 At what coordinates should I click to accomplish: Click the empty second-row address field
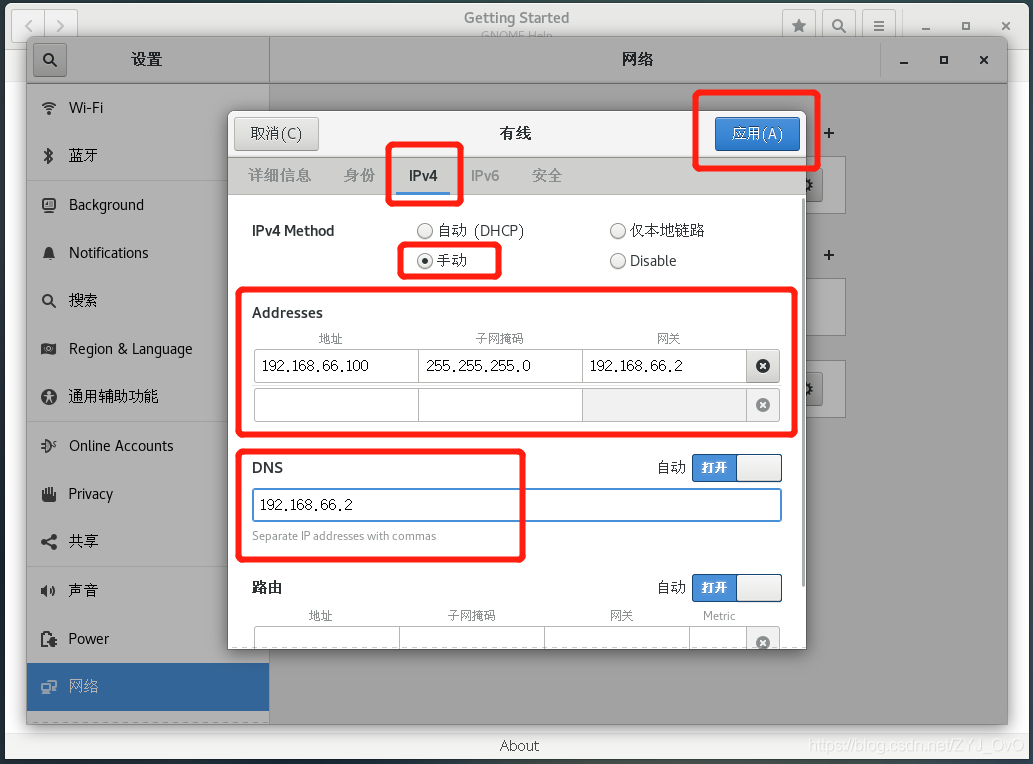click(336, 405)
